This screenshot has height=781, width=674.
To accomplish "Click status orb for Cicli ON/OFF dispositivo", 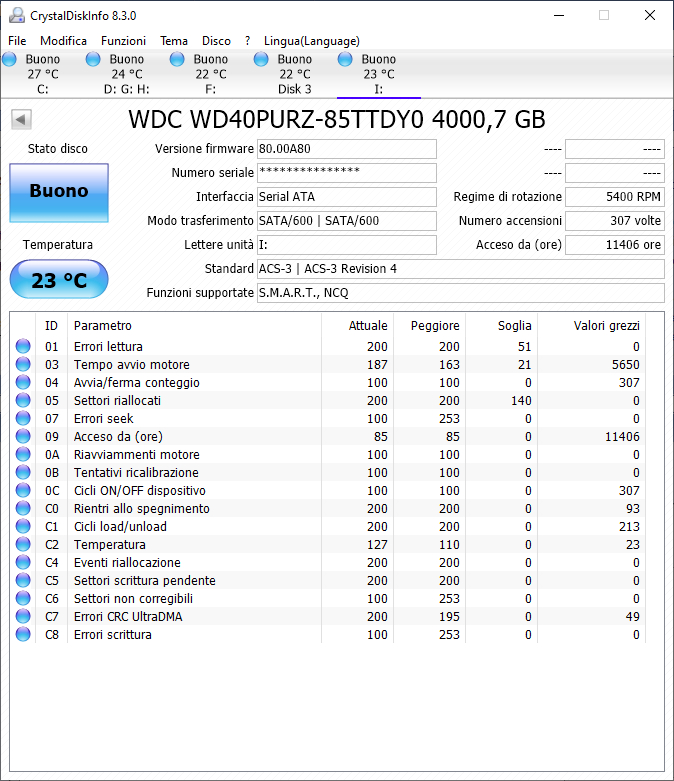I will click(x=23, y=490).
